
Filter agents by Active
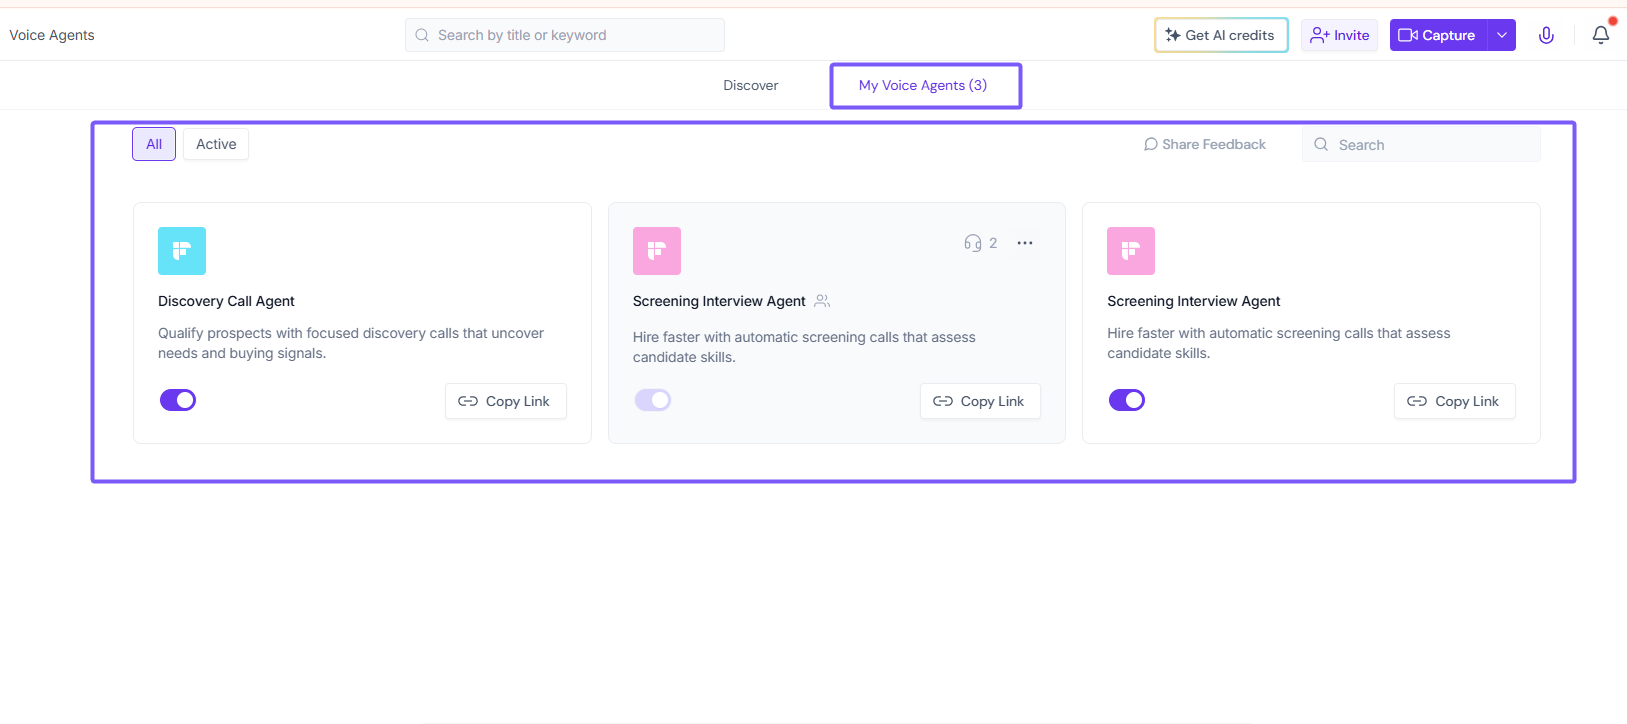click(x=216, y=144)
